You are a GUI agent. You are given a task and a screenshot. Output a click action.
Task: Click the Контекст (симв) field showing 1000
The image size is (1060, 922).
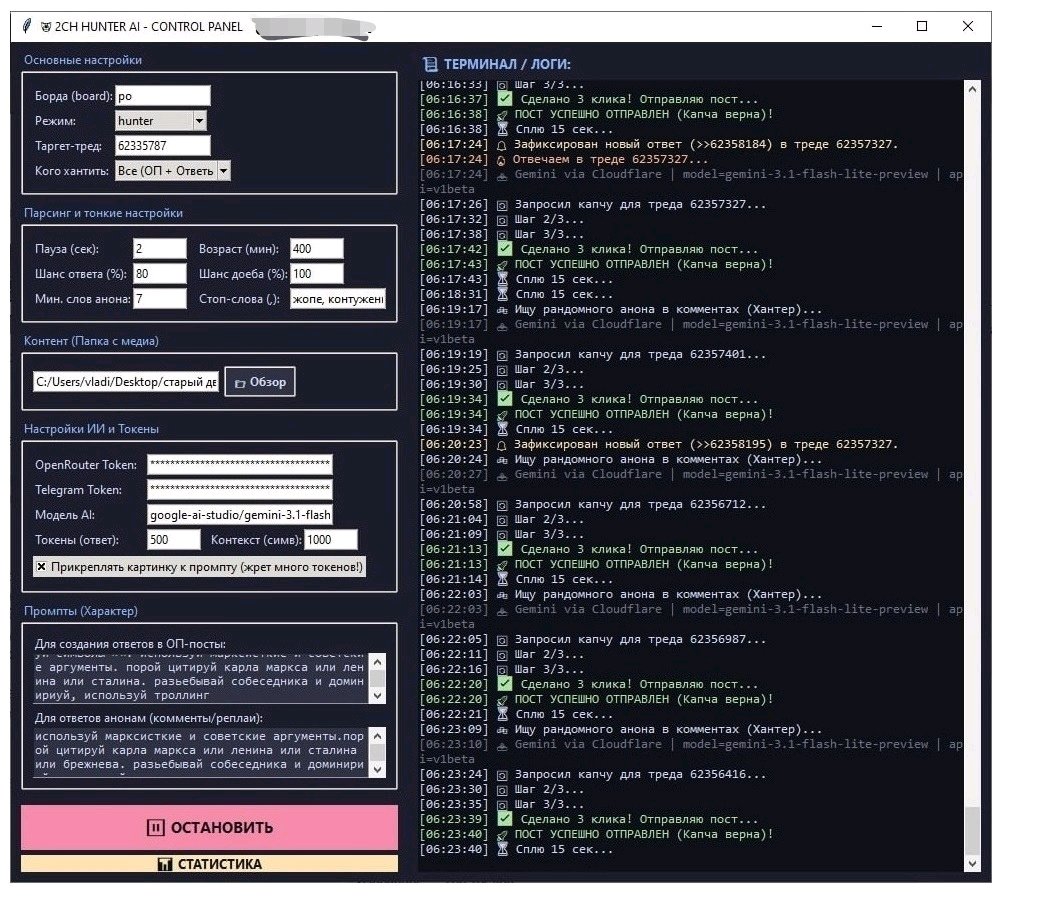coord(331,539)
